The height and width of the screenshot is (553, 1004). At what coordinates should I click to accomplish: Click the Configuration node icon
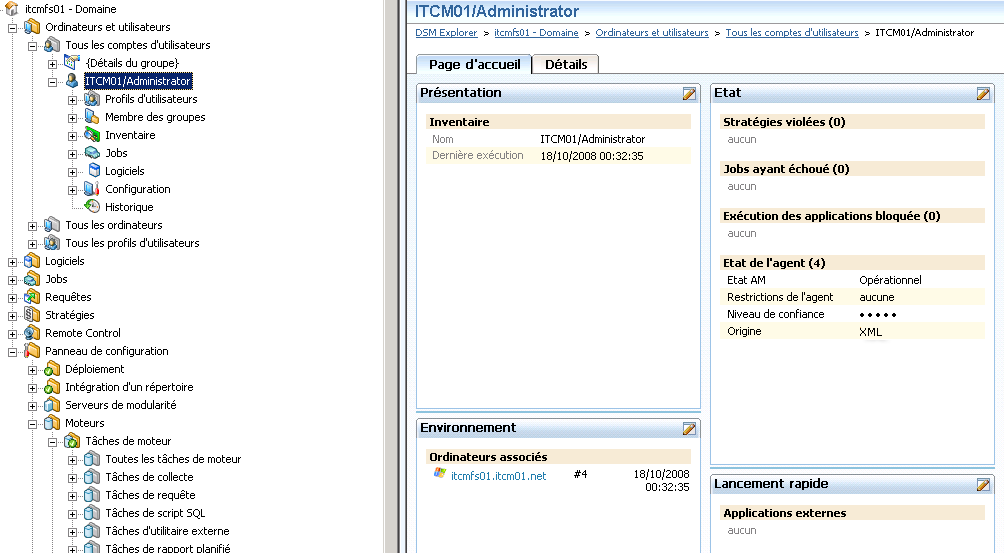(92, 189)
